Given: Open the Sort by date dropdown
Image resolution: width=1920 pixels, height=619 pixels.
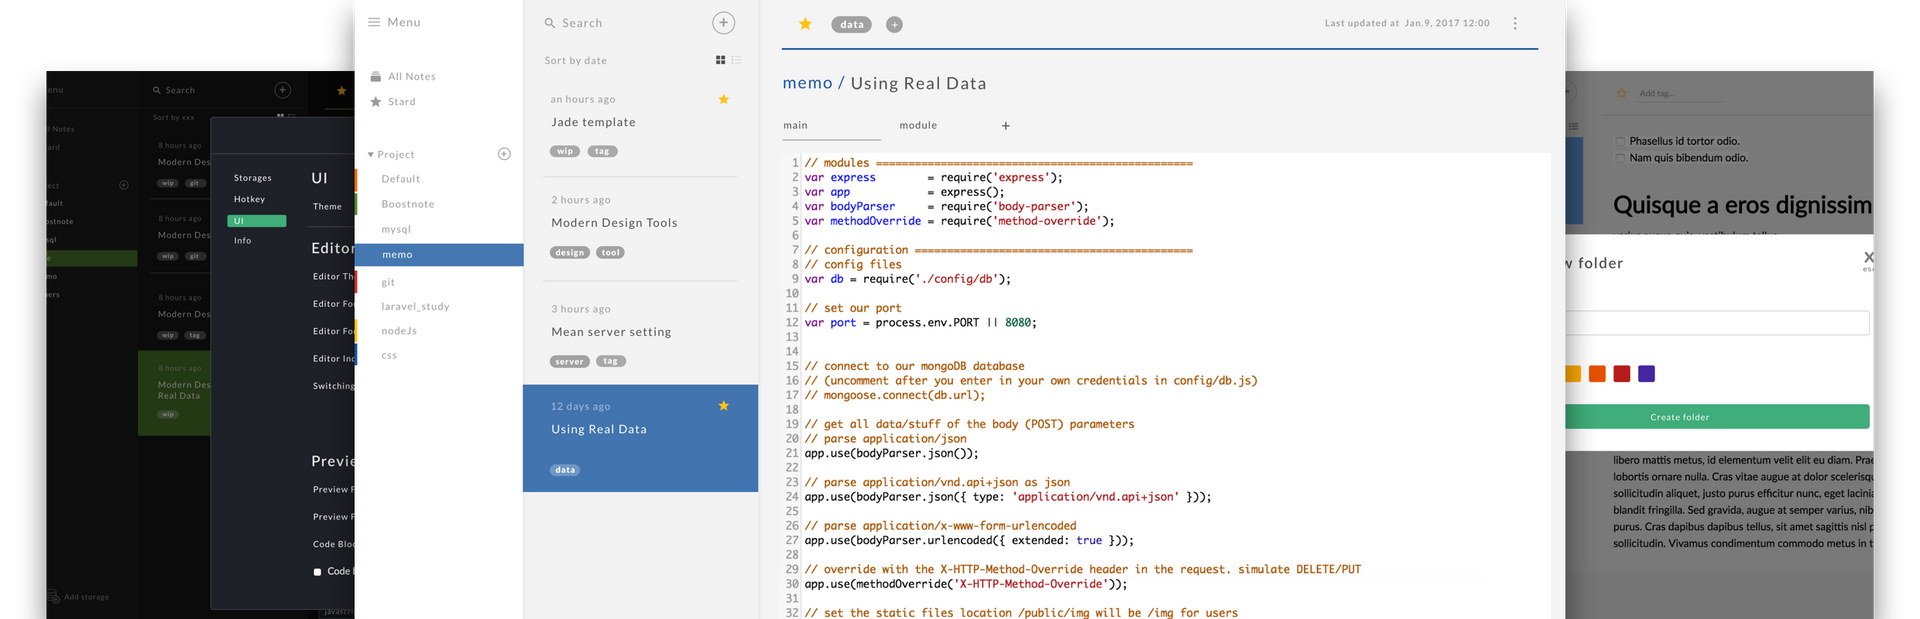Looking at the screenshot, I should 576,61.
